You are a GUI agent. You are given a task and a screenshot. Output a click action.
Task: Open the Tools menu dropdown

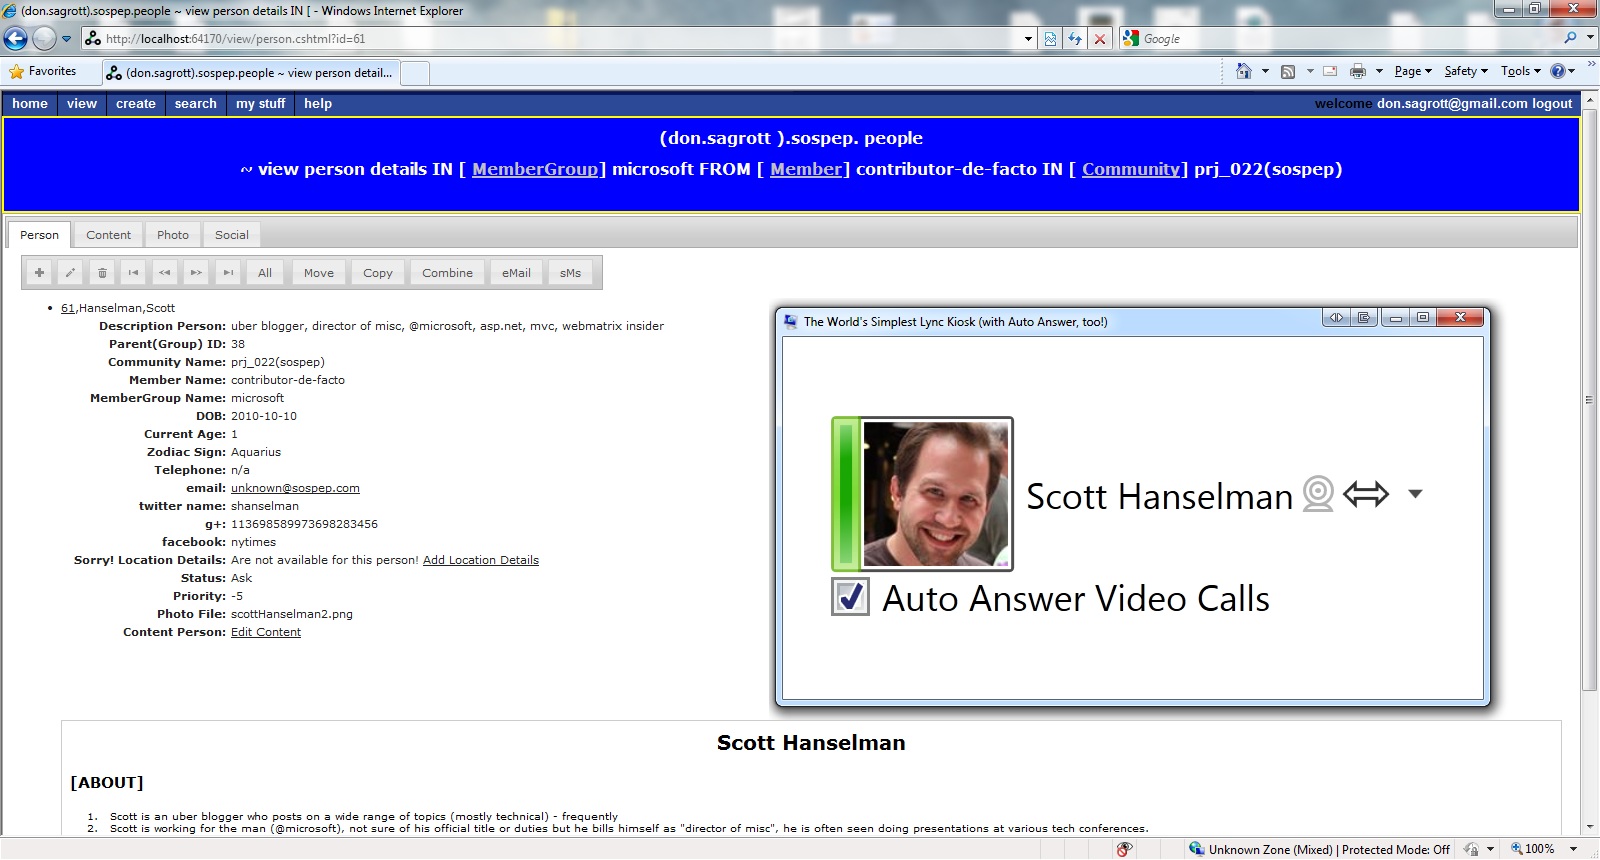[1521, 71]
